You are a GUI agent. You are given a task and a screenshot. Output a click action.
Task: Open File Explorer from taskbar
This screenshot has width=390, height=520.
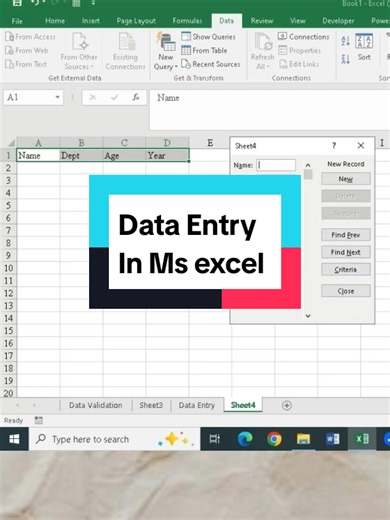[x=303, y=439]
